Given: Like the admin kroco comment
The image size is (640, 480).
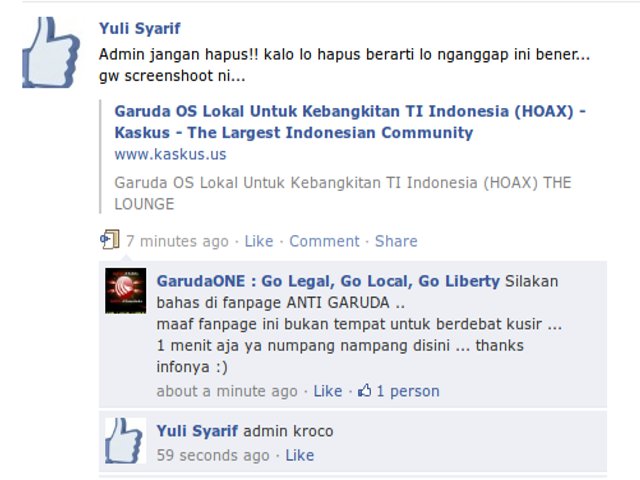Looking at the screenshot, I should [x=300, y=455].
